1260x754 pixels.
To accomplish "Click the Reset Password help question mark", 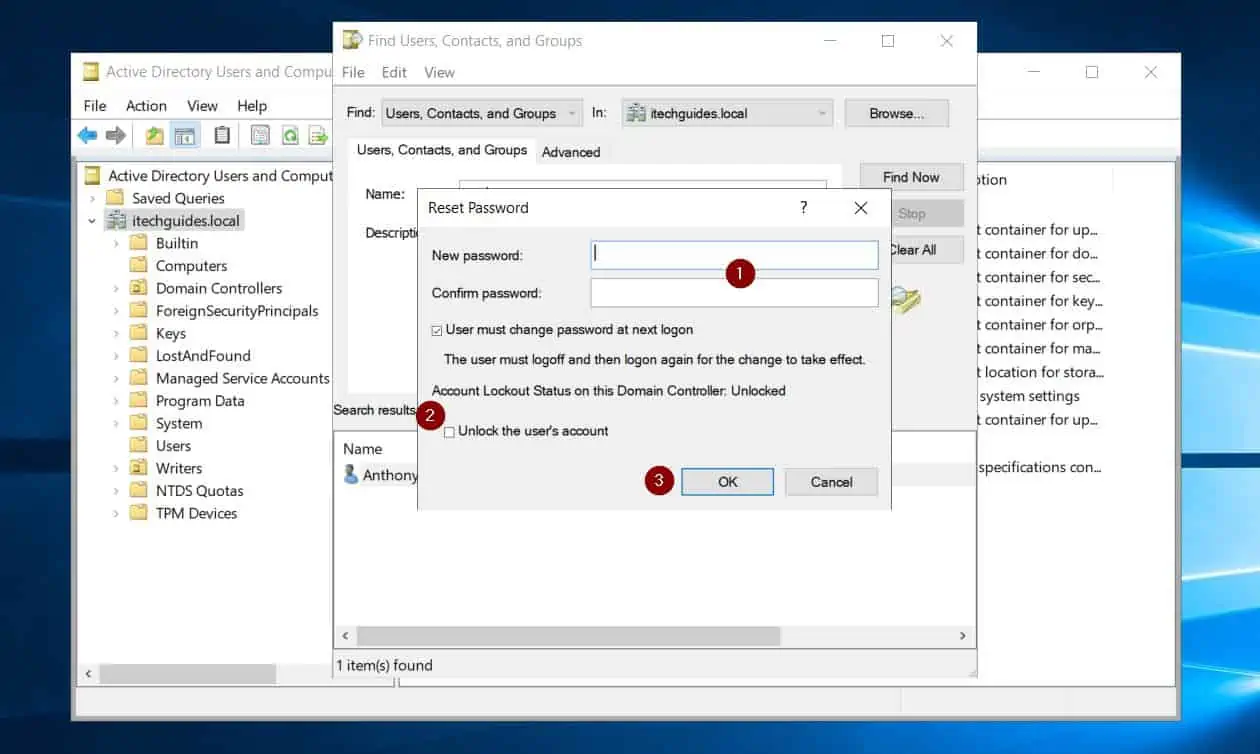I will [803, 208].
